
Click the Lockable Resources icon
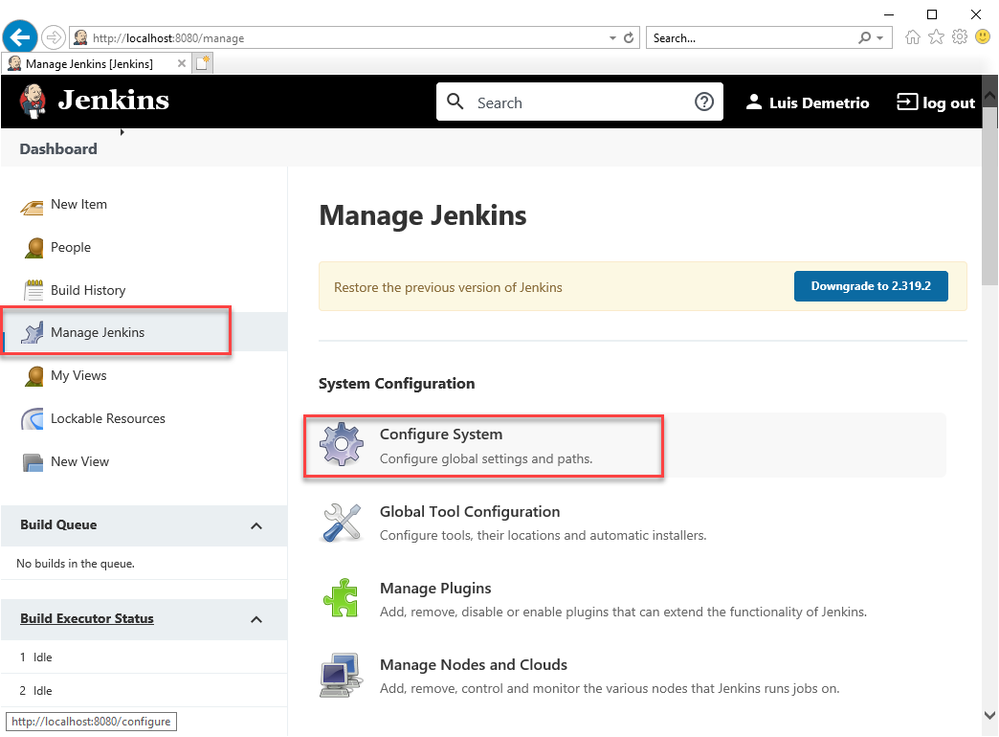coord(32,419)
